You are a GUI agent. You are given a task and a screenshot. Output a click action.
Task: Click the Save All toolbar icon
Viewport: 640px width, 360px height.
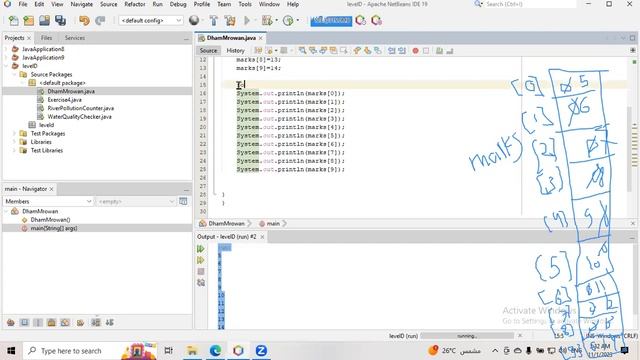tap(60, 20)
